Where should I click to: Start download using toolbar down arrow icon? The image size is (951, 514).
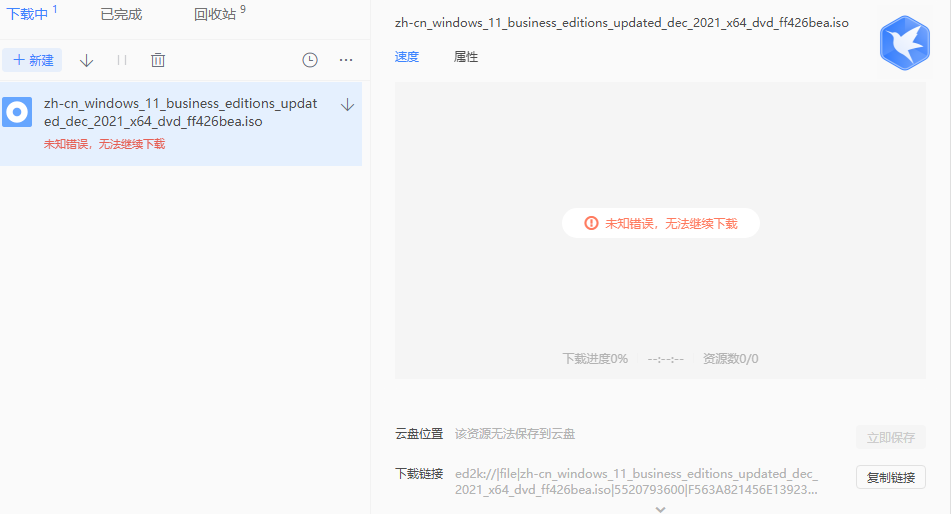[87, 60]
